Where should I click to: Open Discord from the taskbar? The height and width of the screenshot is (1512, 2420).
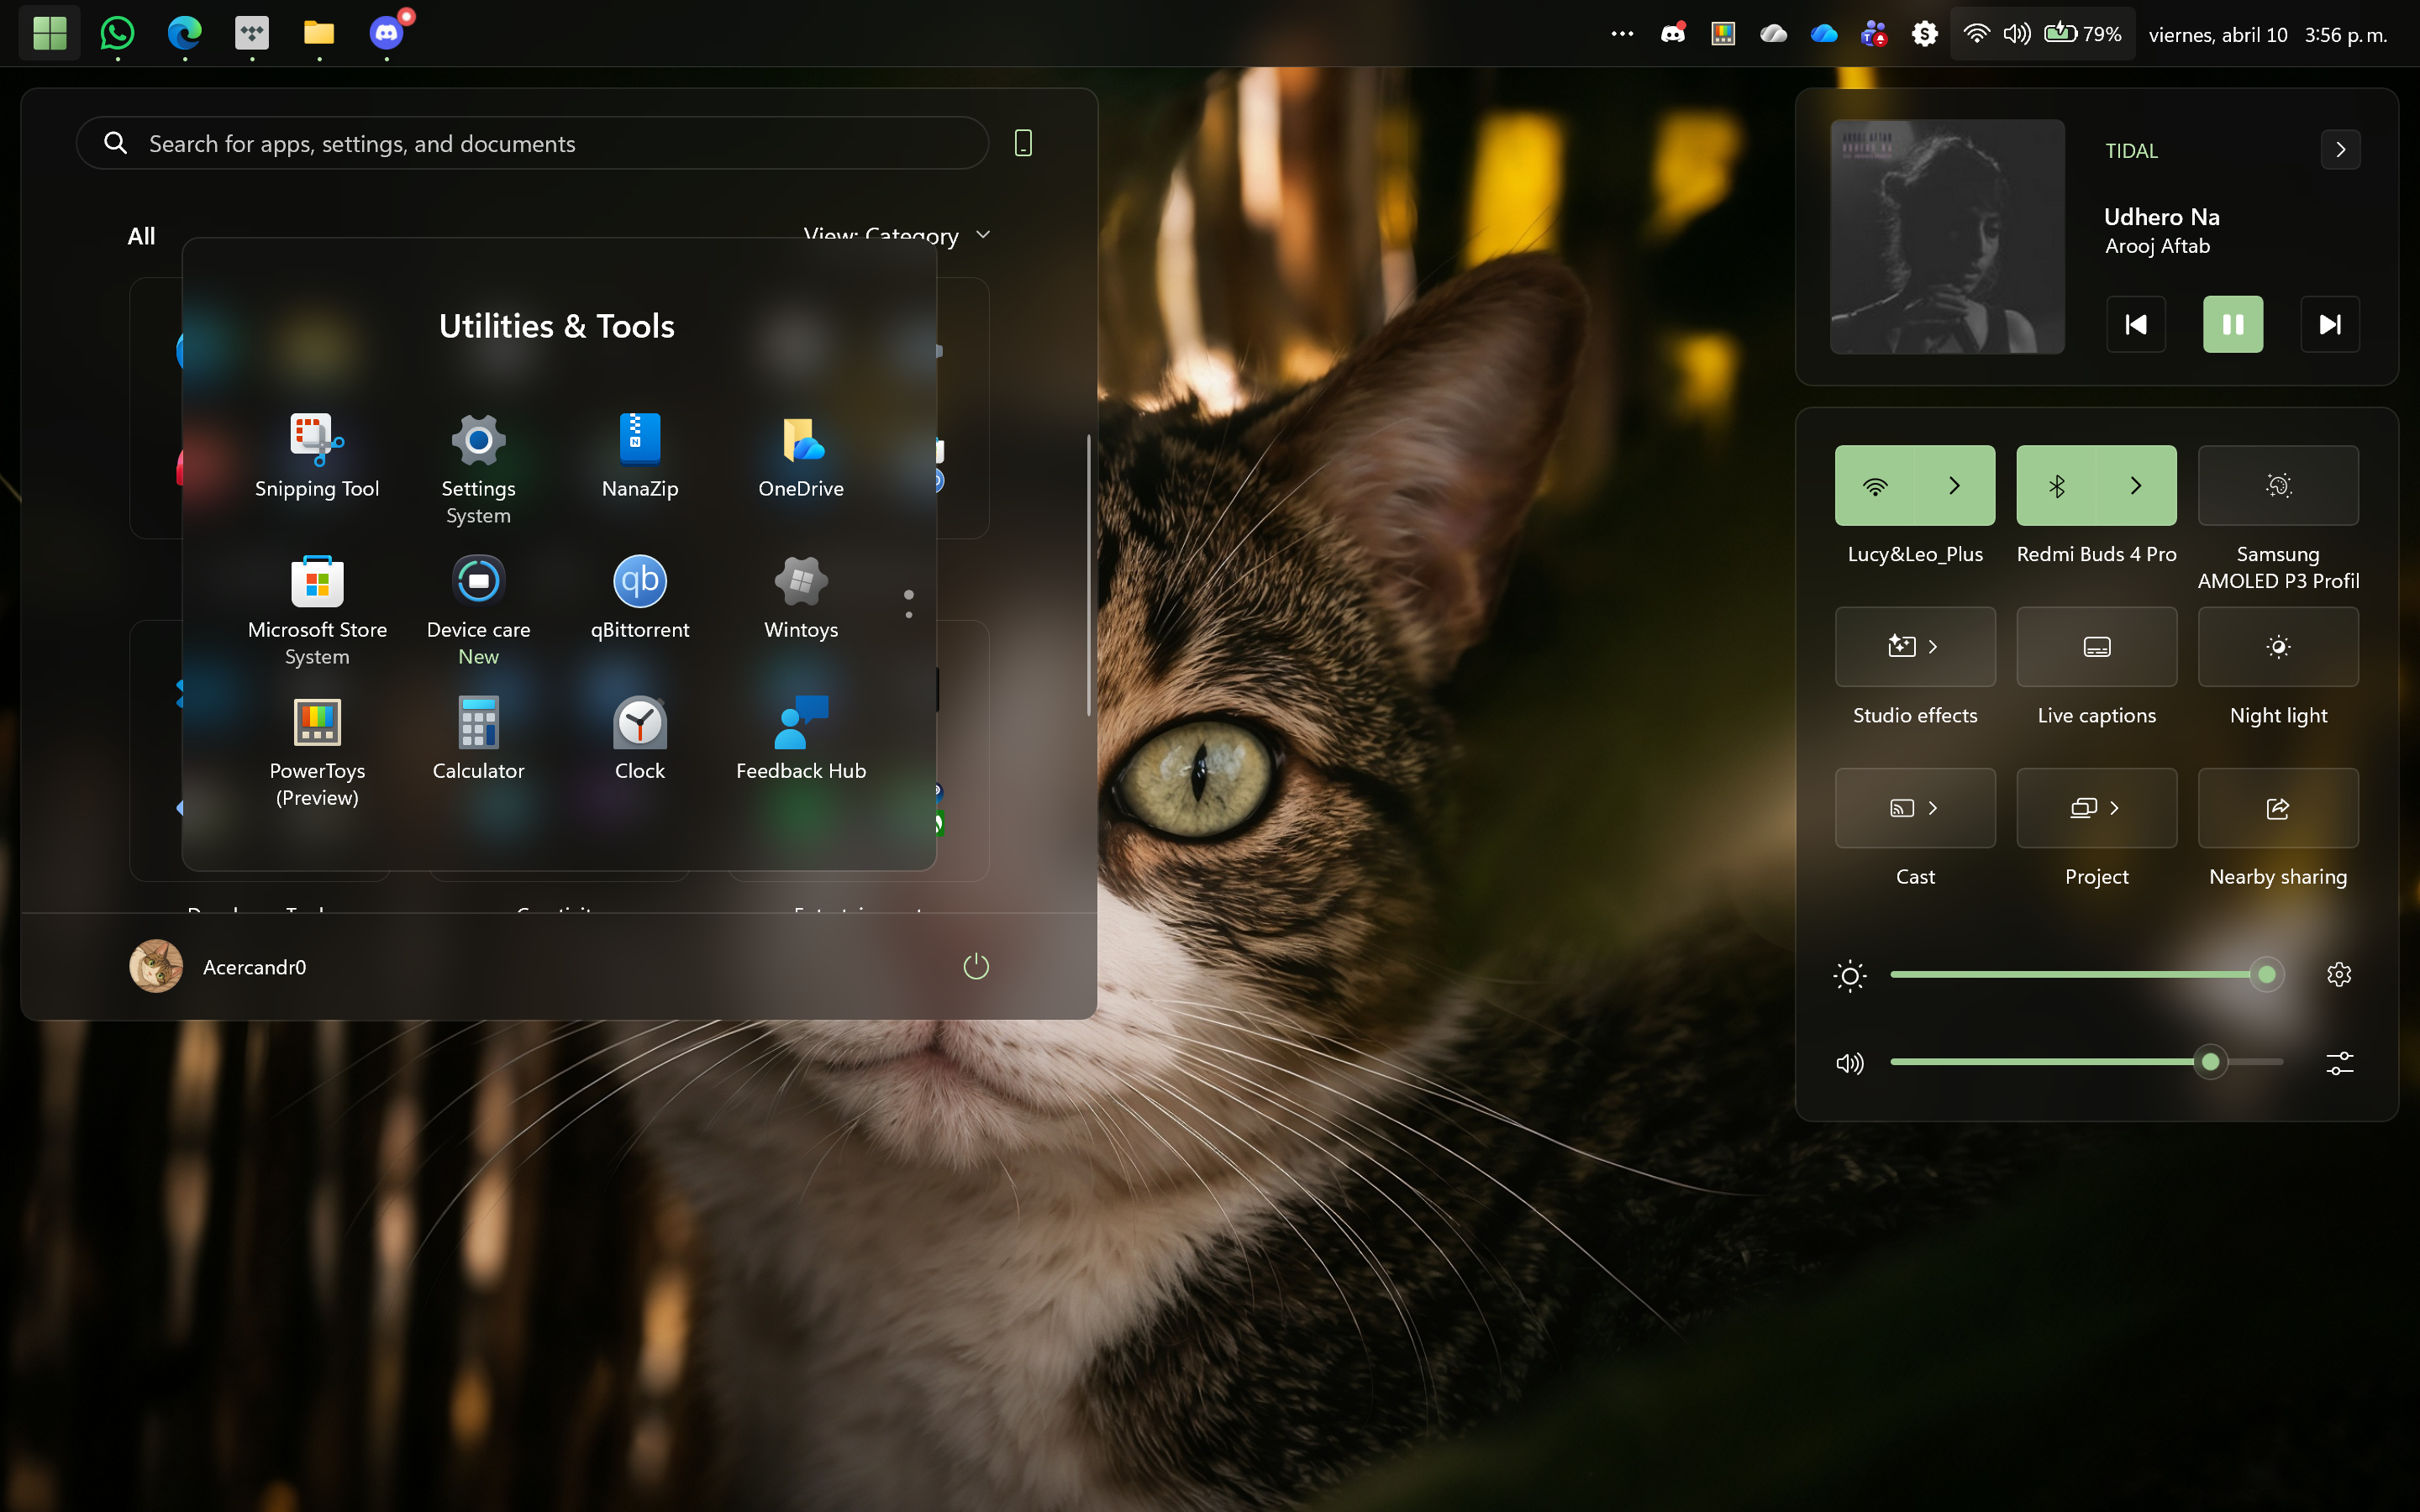point(387,33)
